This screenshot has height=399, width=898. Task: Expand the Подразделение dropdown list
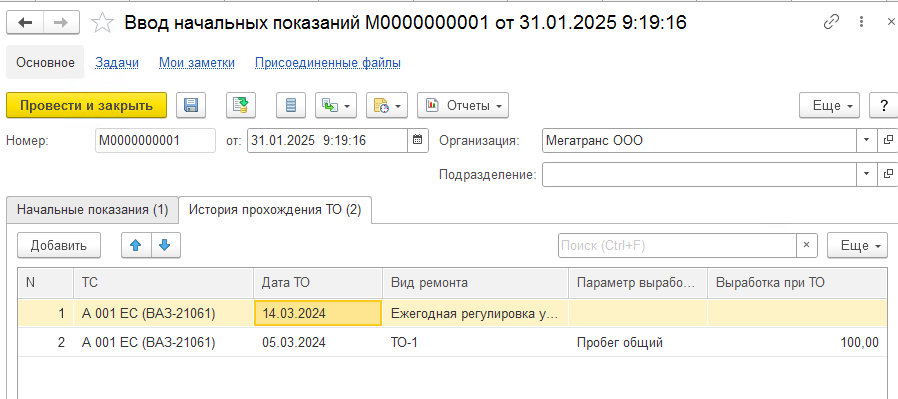click(x=866, y=174)
